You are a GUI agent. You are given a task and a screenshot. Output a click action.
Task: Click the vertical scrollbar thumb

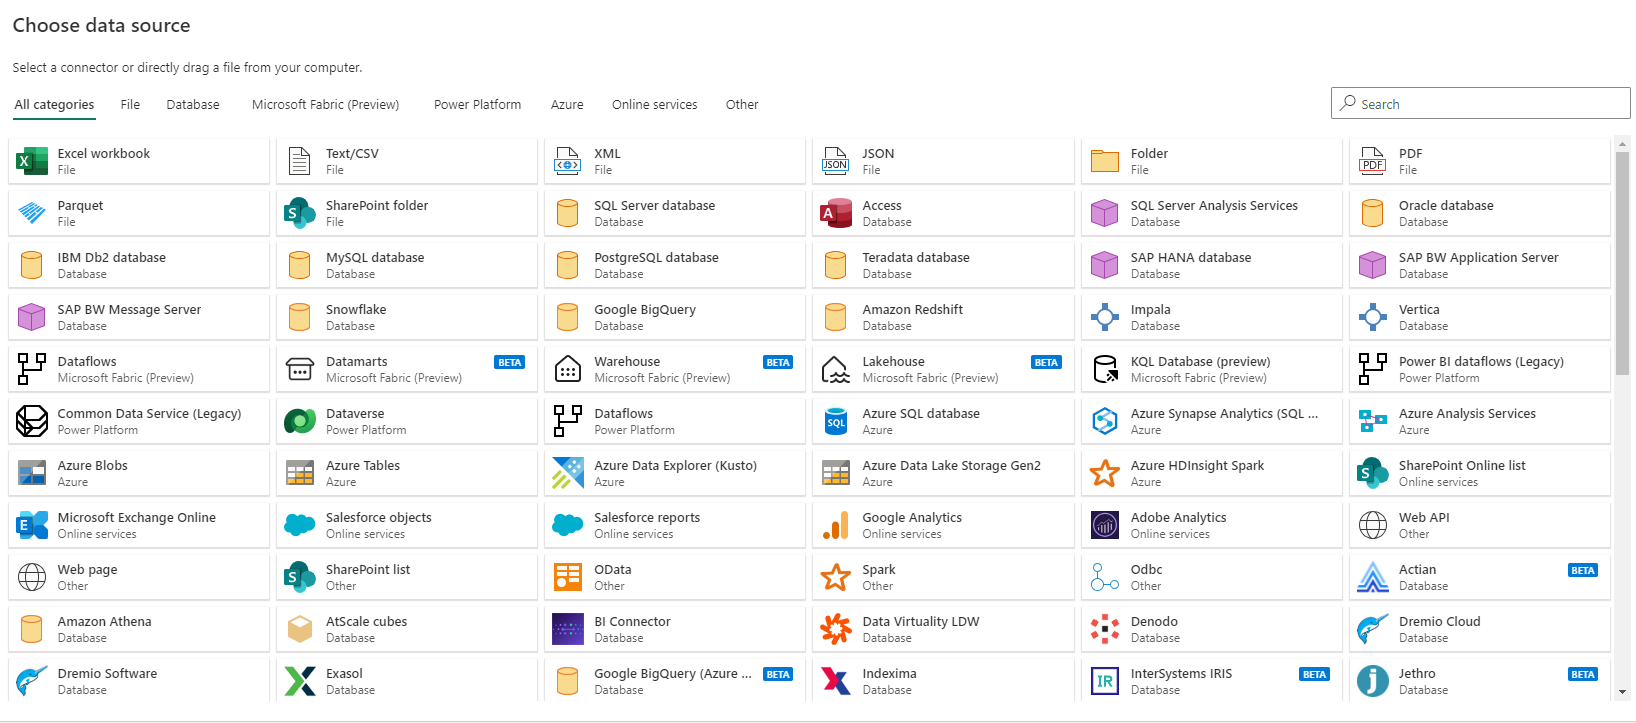coord(1623,263)
